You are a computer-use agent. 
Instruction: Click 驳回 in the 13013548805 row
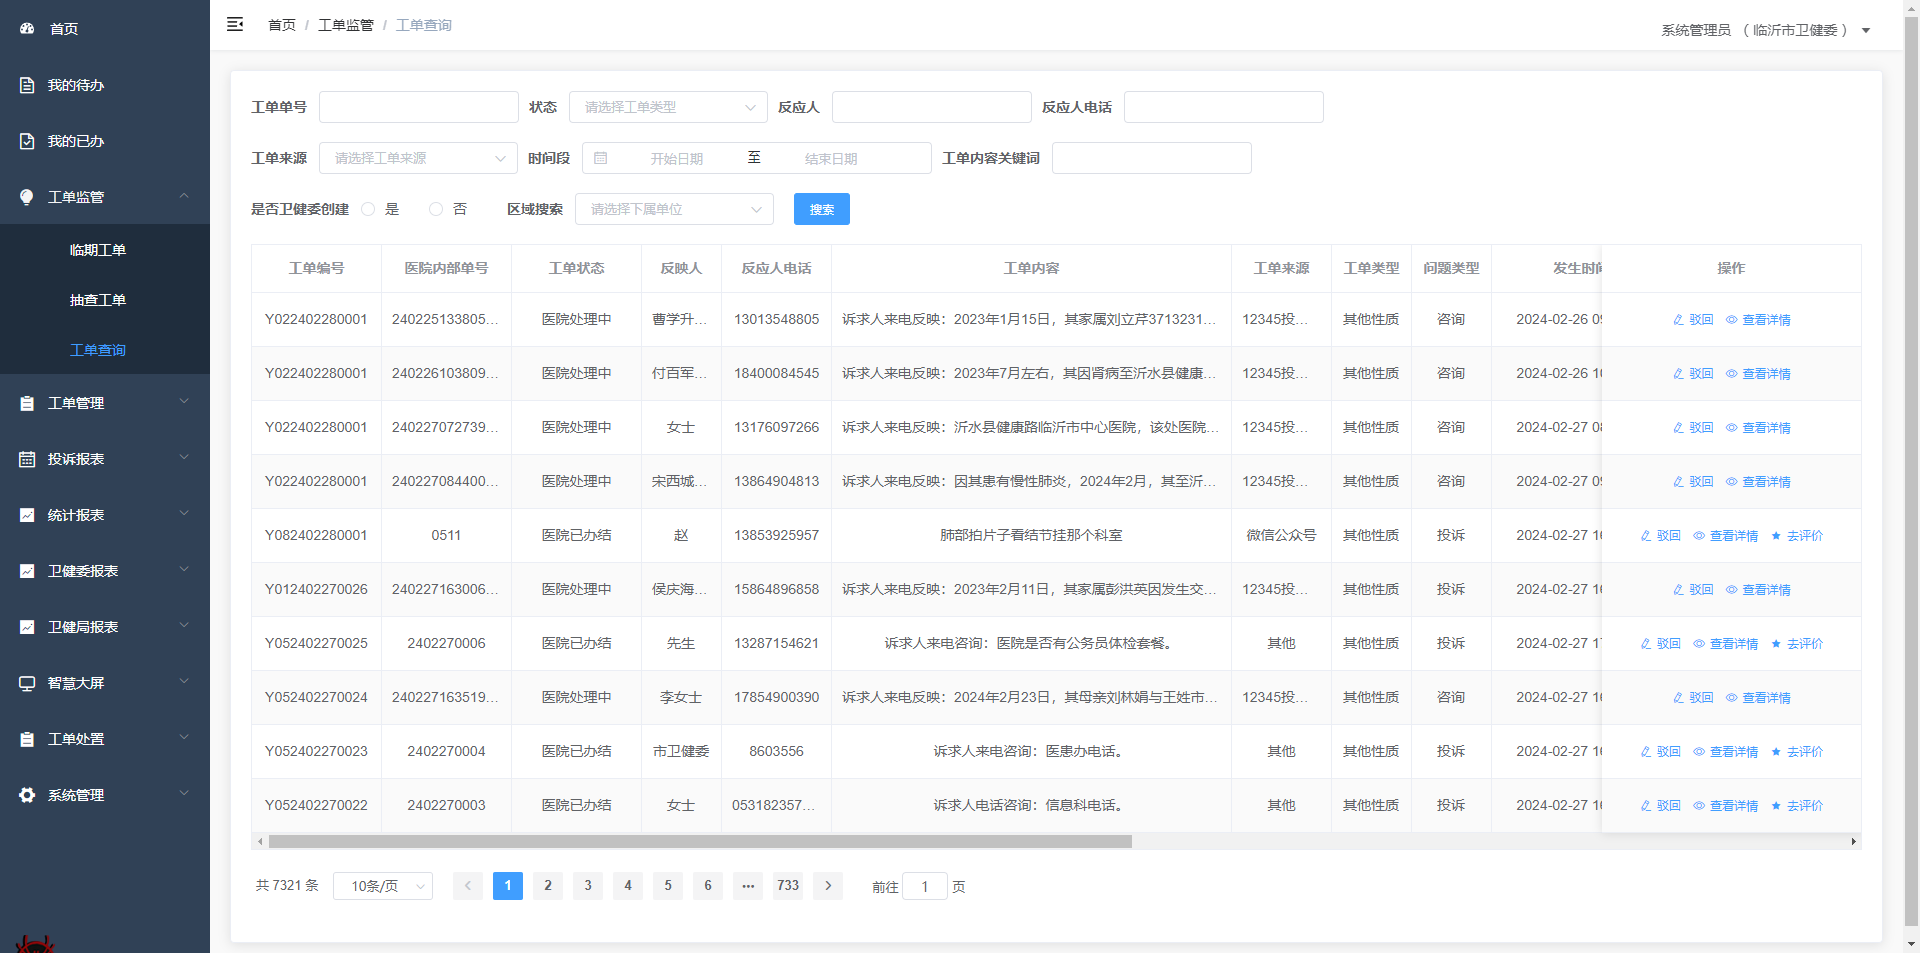(x=1693, y=320)
